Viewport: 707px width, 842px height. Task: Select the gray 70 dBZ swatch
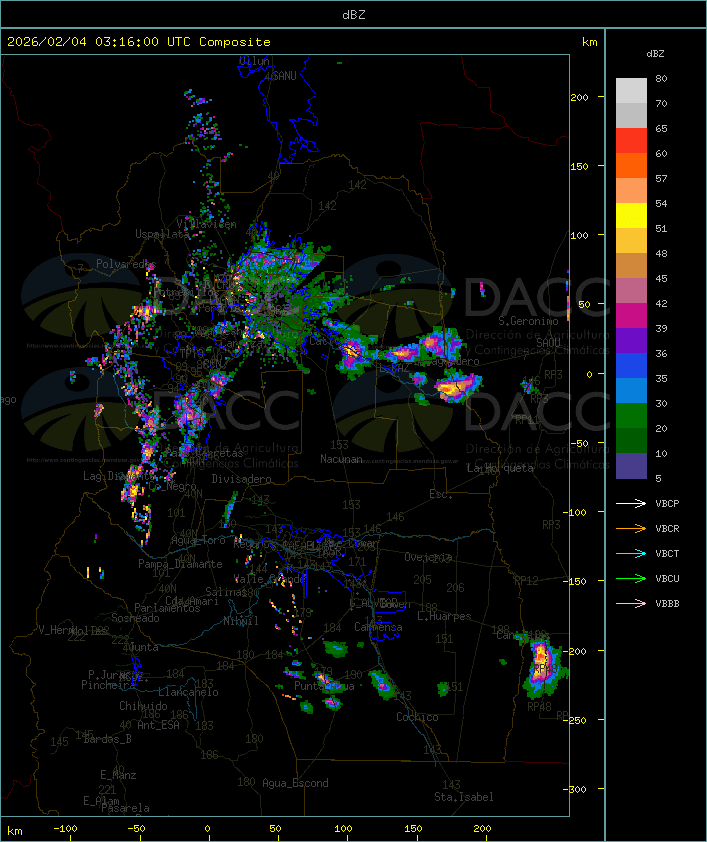[631, 115]
